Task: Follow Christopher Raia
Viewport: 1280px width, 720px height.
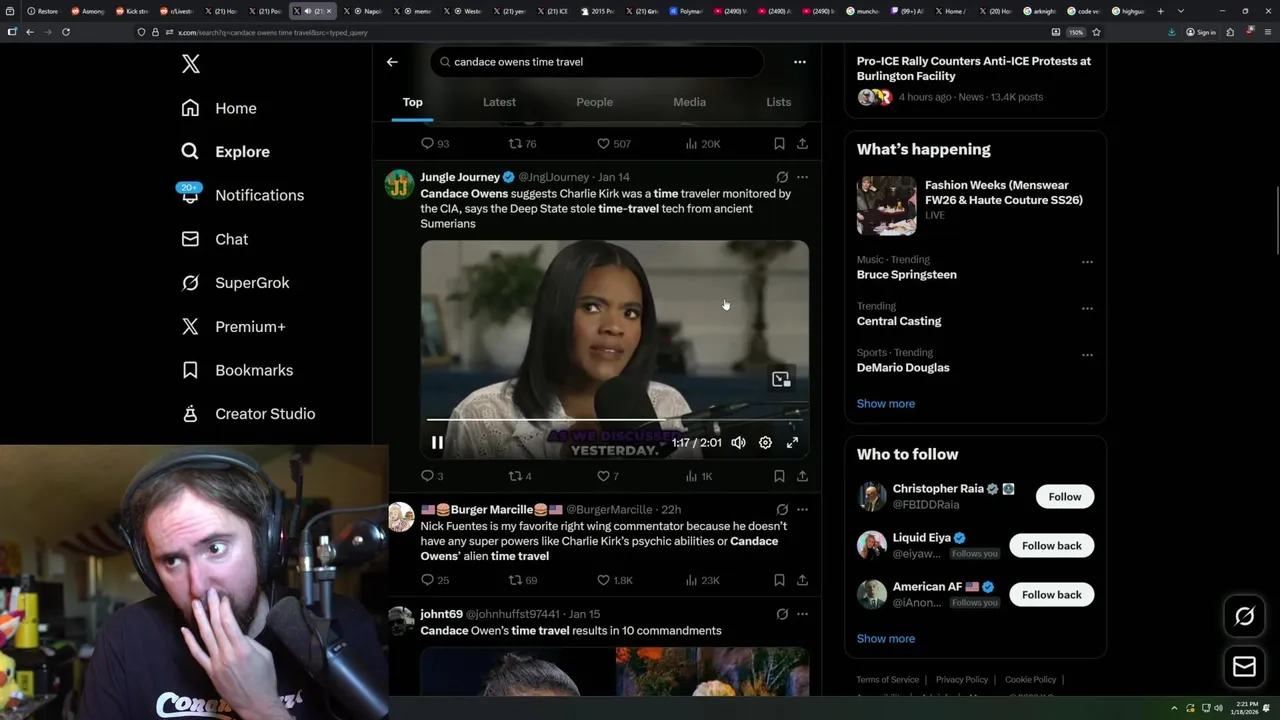Action: [x=1065, y=497]
